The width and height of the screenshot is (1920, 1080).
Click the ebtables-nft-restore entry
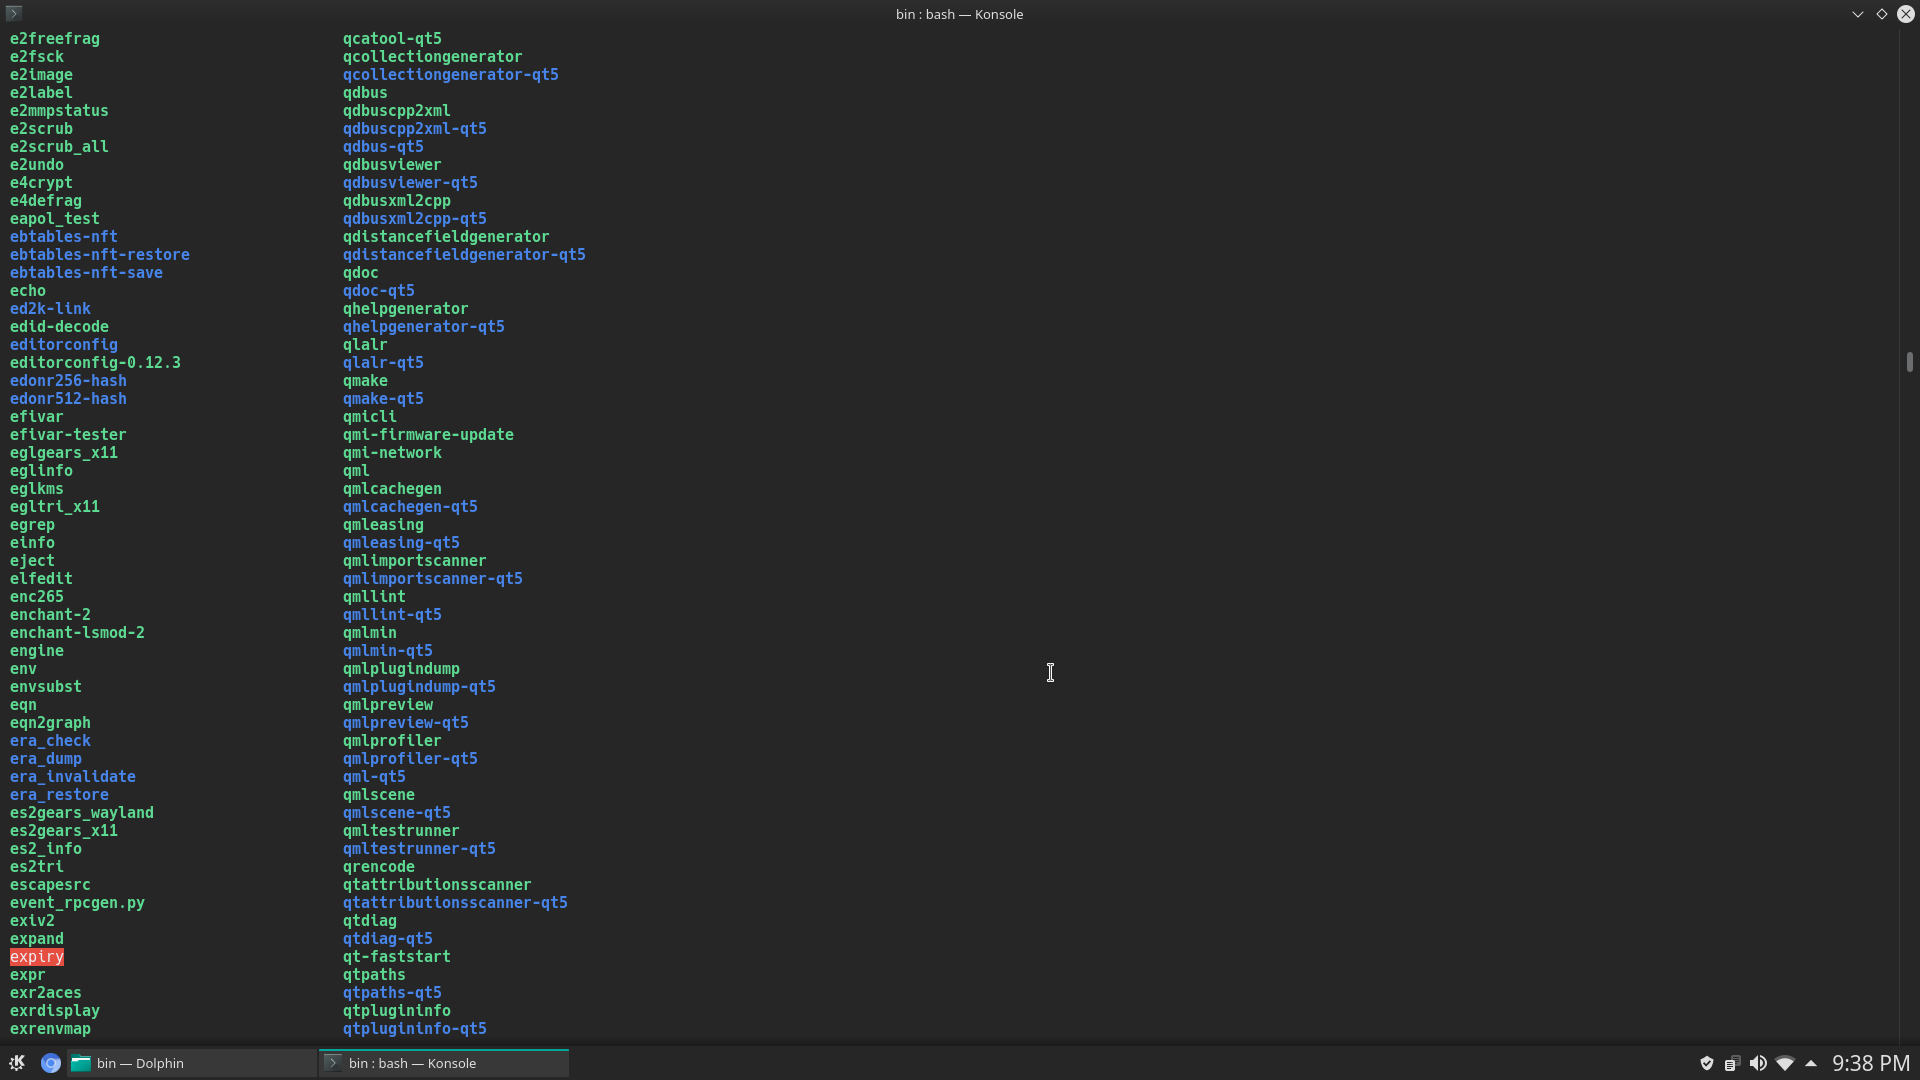[100, 255]
